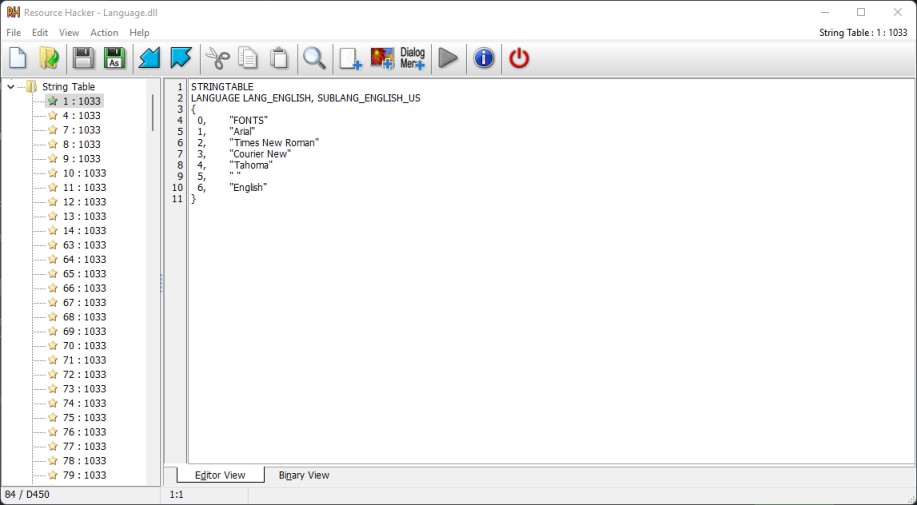The height and width of the screenshot is (505, 917).
Task: Select tree item 78 : 1033
Action: pos(84,461)
